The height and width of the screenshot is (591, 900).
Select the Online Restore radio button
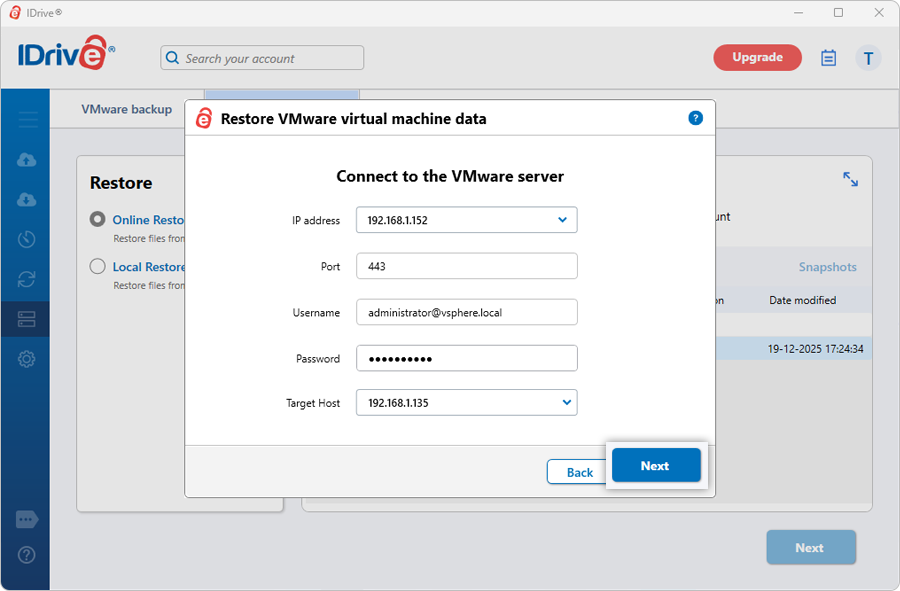coord(98,219)
